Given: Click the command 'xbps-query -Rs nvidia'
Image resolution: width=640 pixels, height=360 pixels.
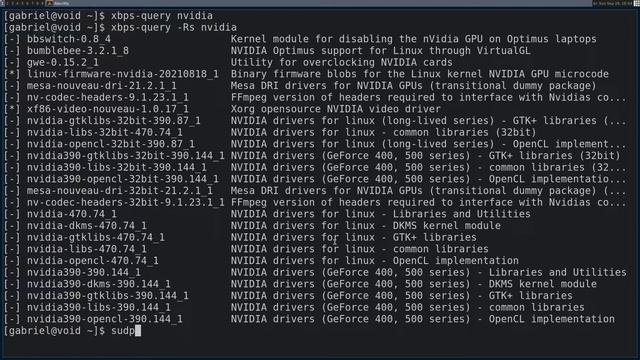Looking at the screenshot, I should coord(174,27).
